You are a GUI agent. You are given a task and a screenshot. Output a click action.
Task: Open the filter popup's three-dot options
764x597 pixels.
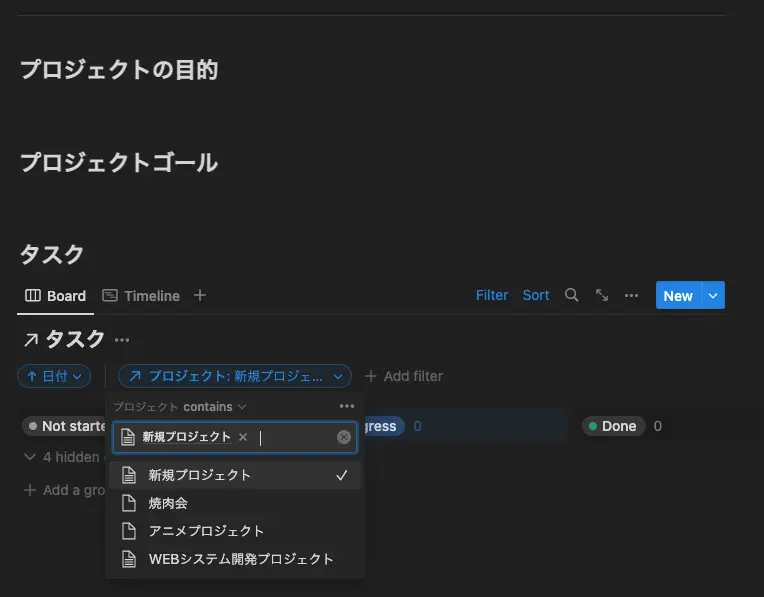[x=346, y=407]
